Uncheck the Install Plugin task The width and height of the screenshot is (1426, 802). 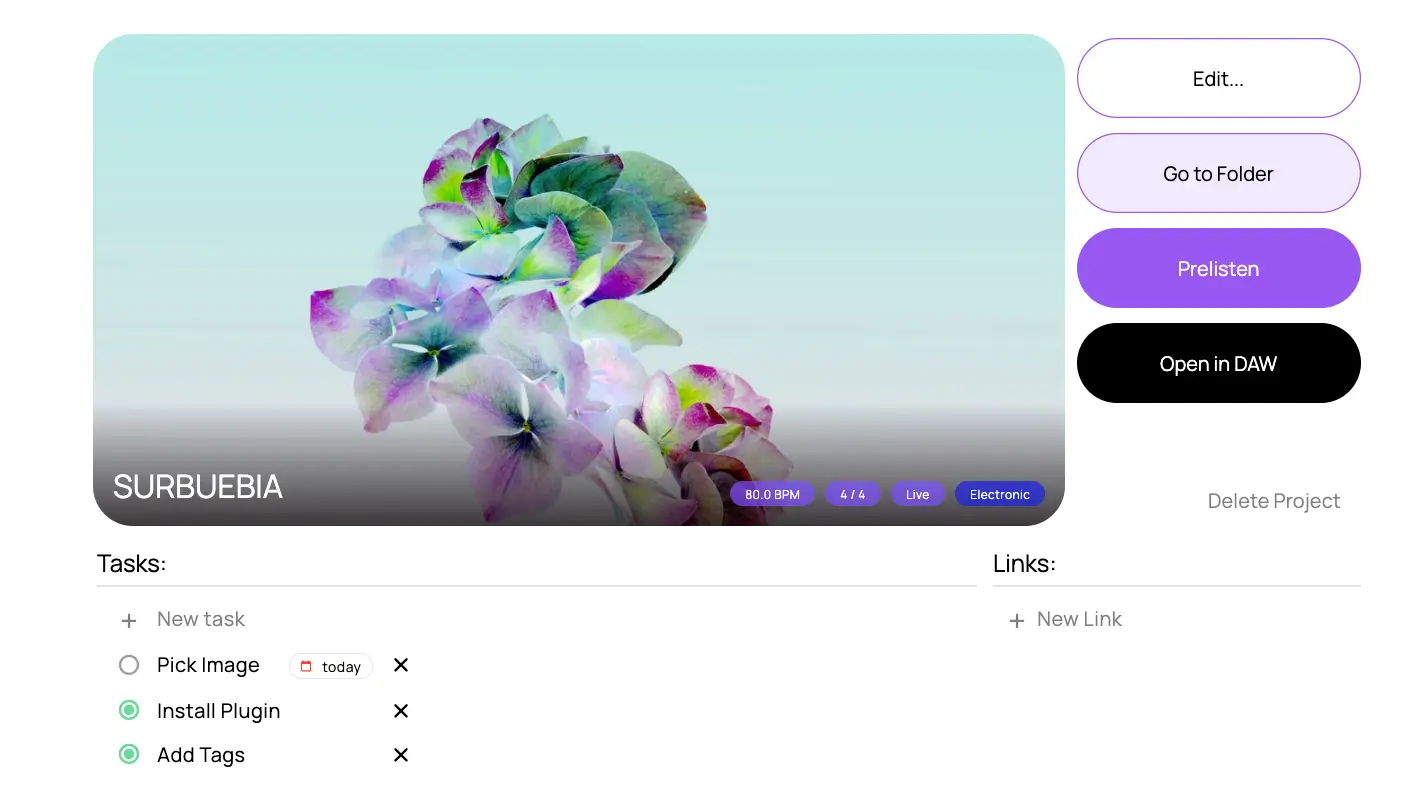pyautogui.click(x=129, y=711)
